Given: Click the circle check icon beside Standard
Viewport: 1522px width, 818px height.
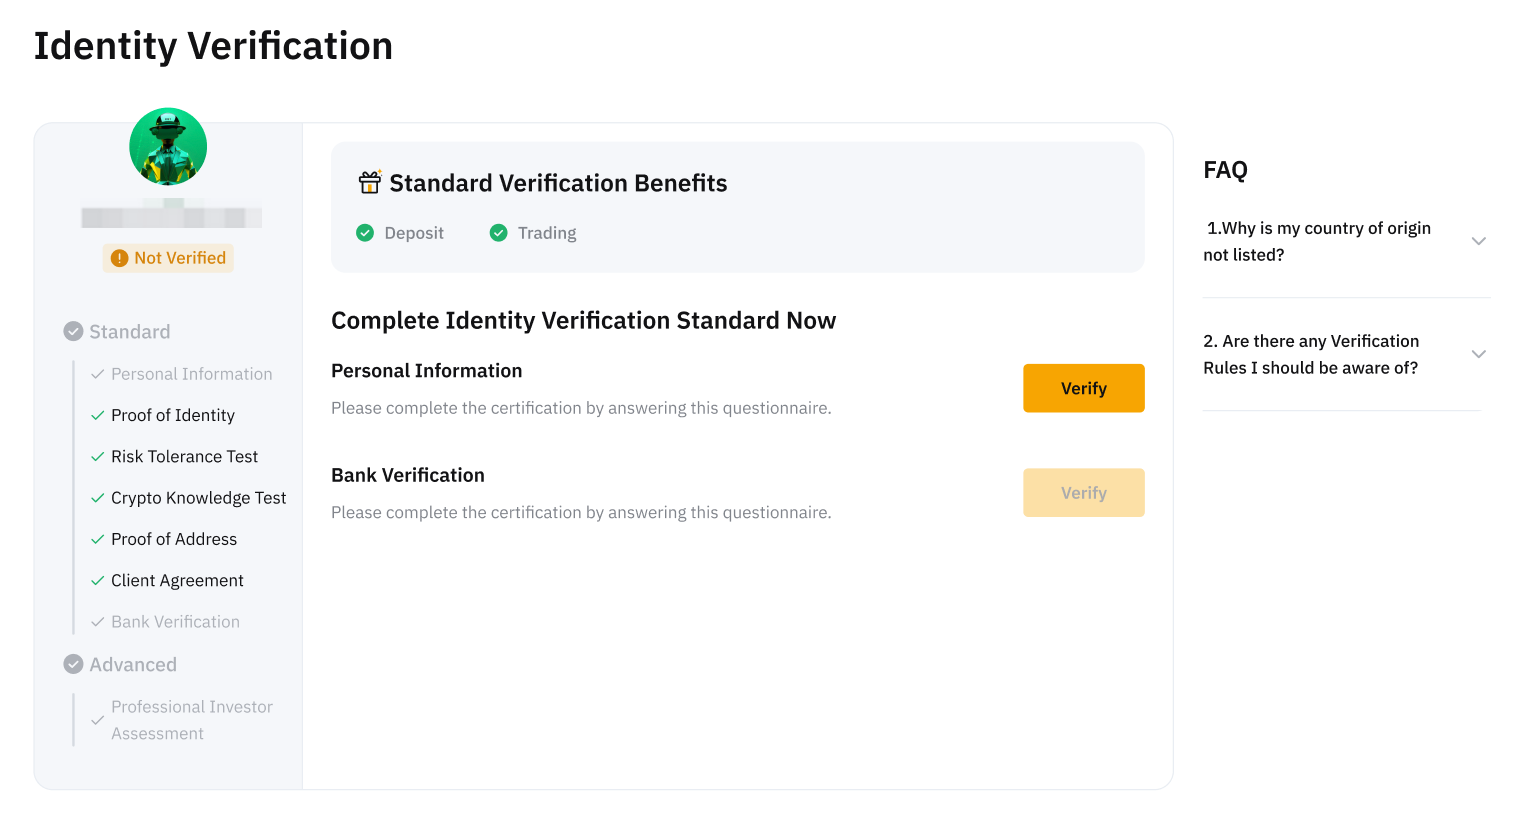Looking at the screenshot, I should click(x=73, y=331).
